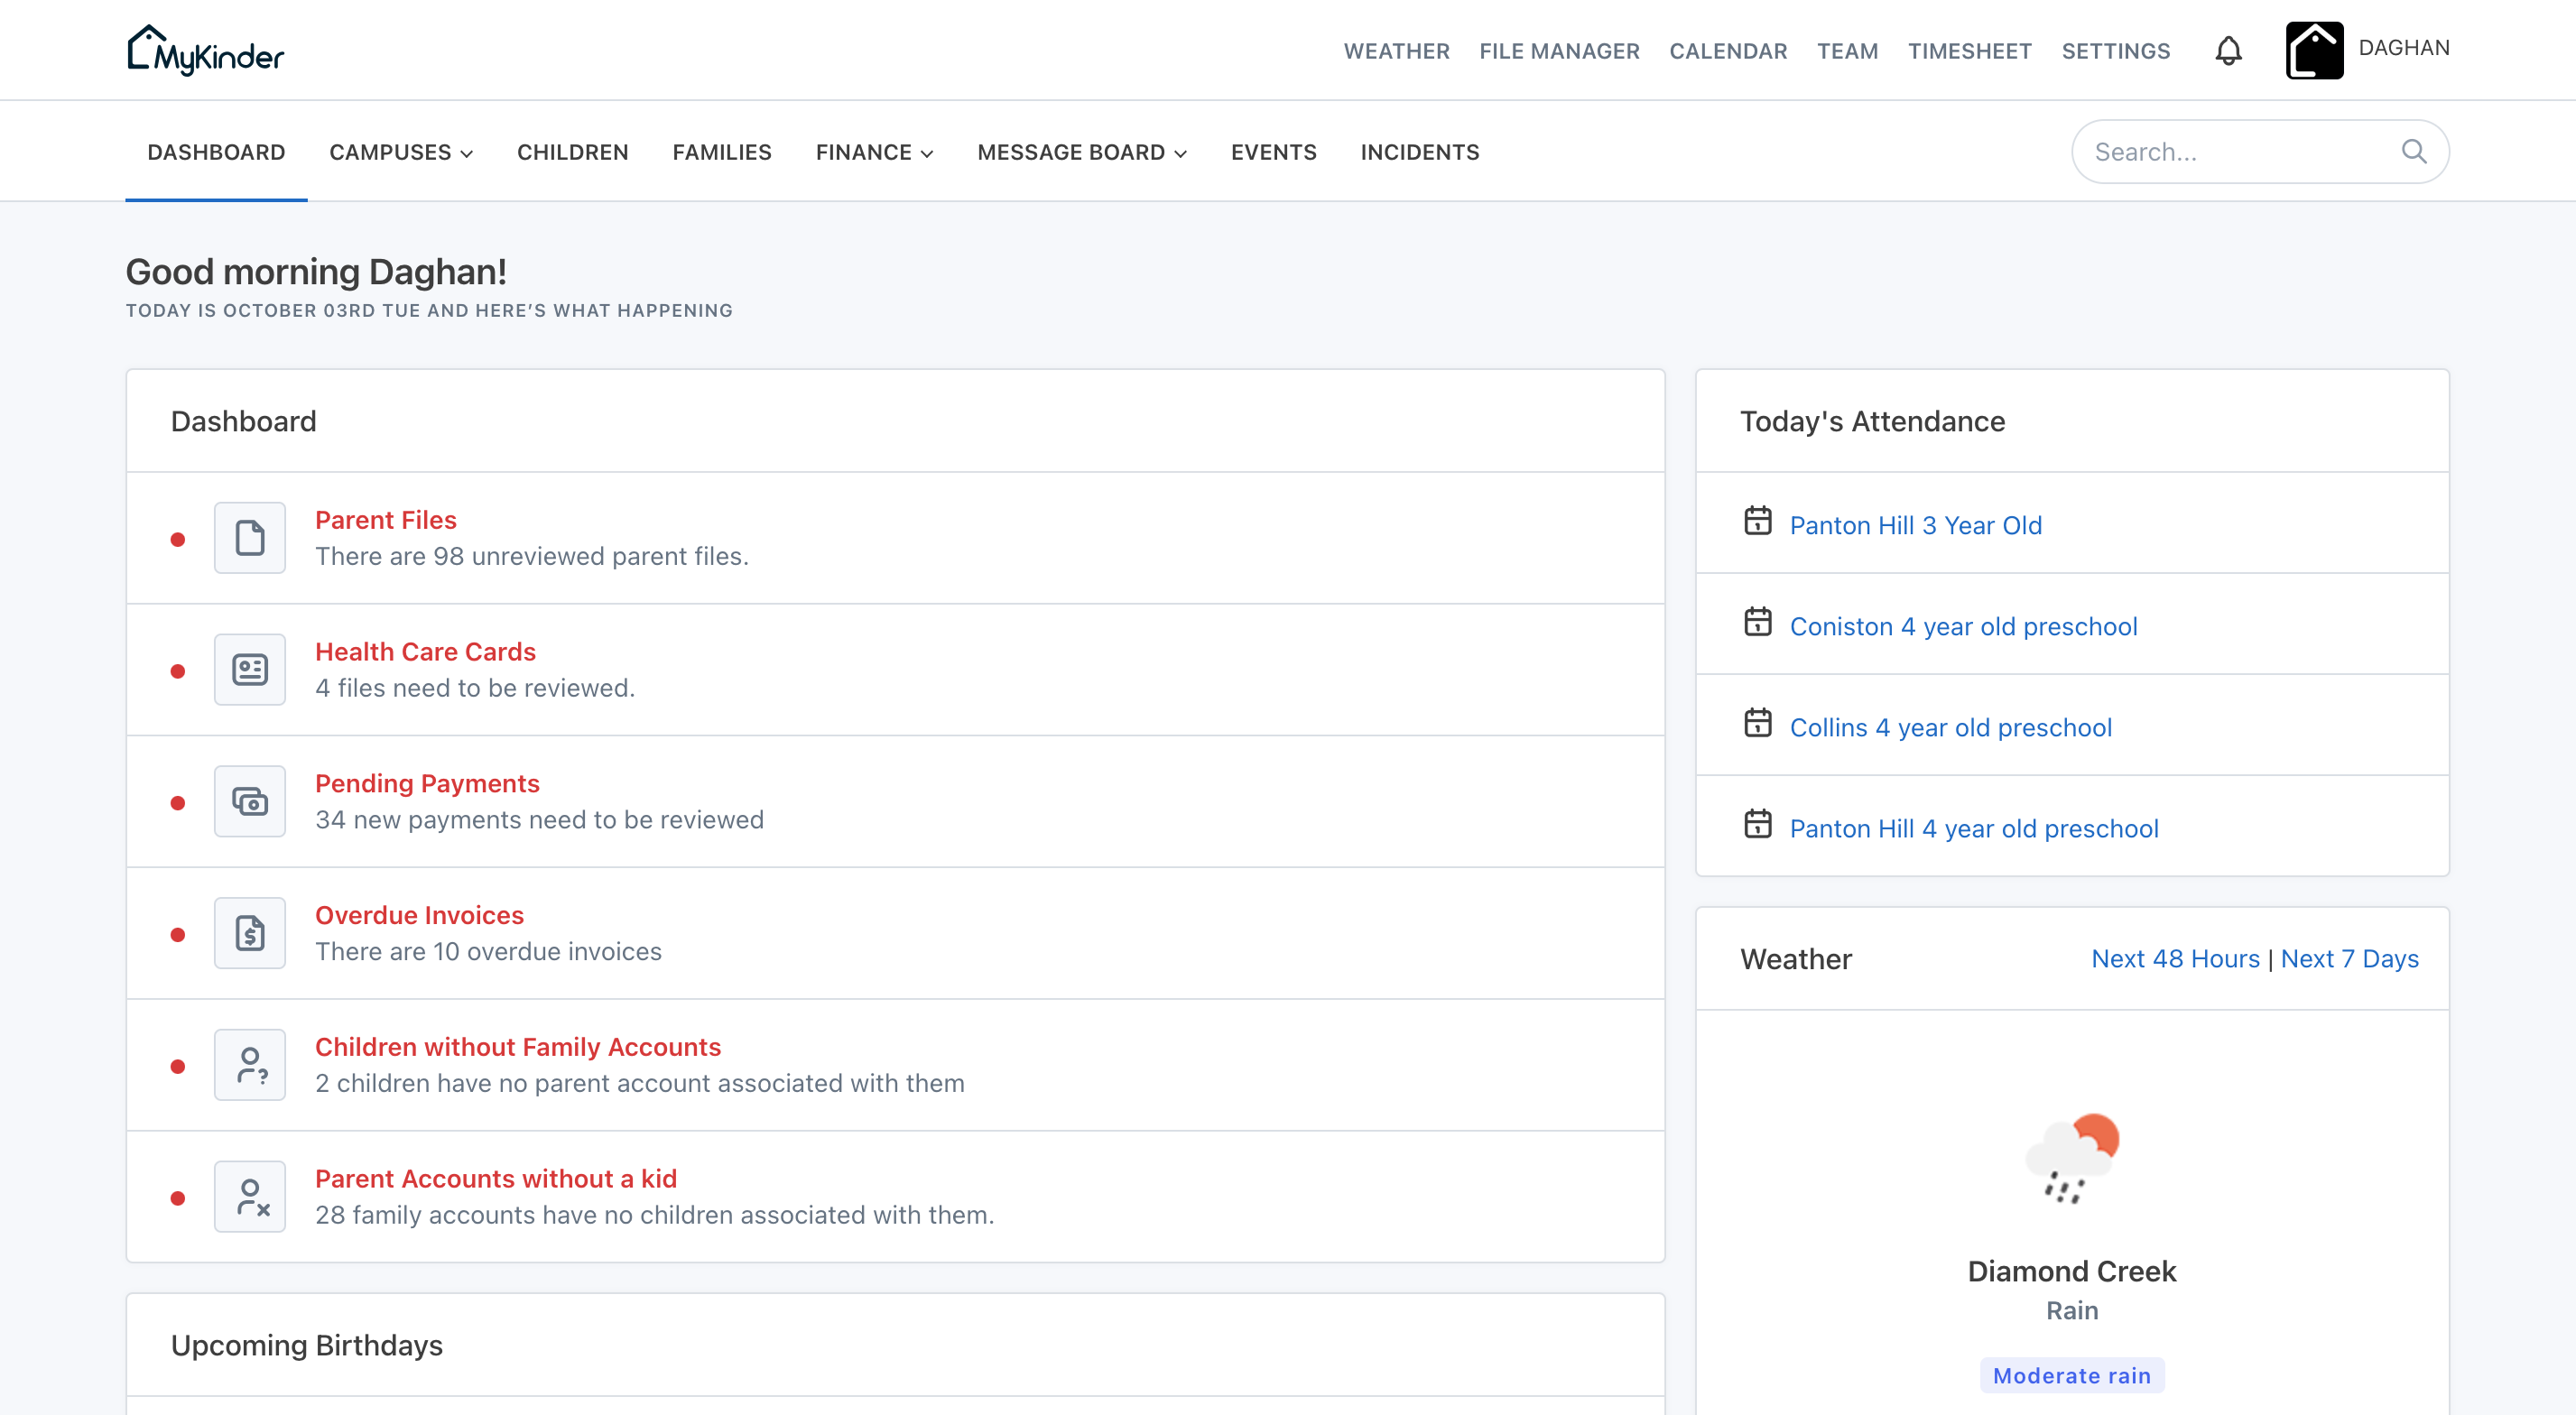This screenshot has width=2576, height=1415.
Task: Open the Pending Payments link
Action: 427,783
